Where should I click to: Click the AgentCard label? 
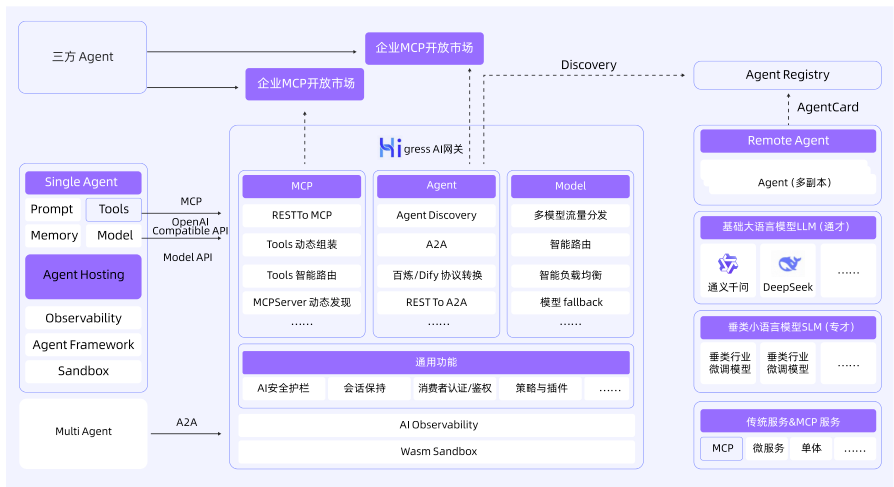827,107
